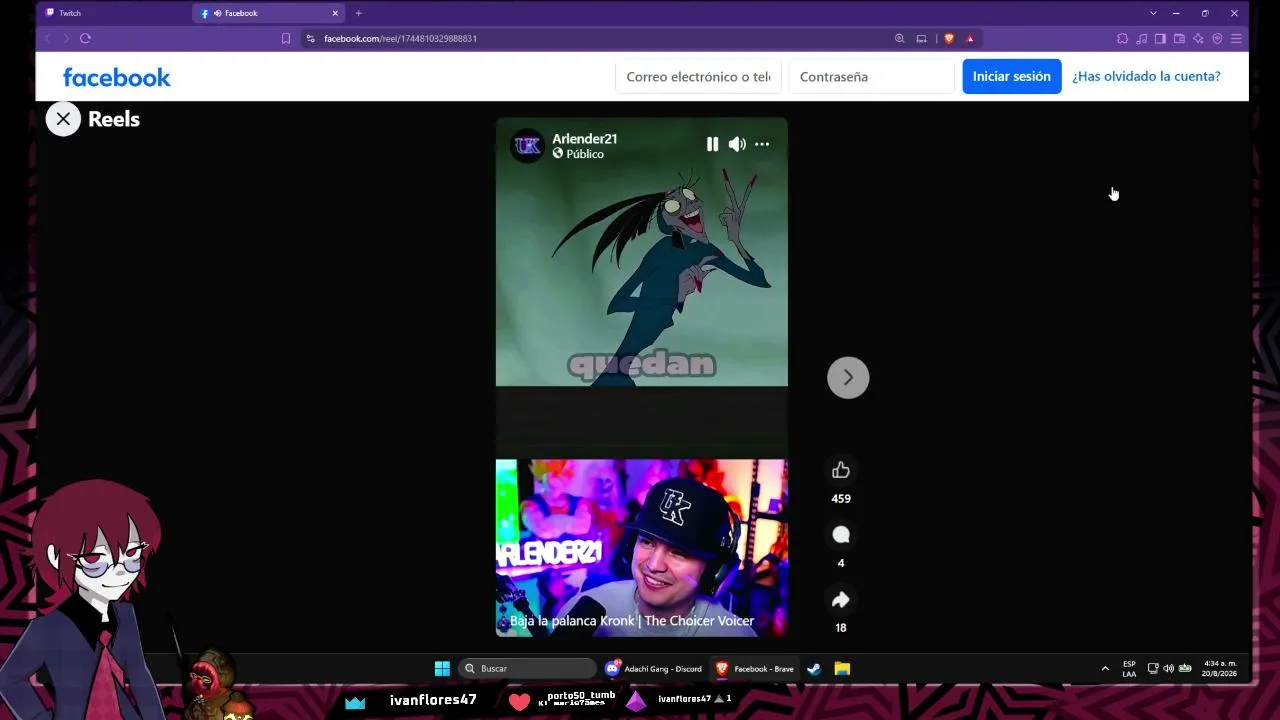The image size is (1280, 720).
Task: Open the Brave Wallet icon
Action: (1179, 38)
